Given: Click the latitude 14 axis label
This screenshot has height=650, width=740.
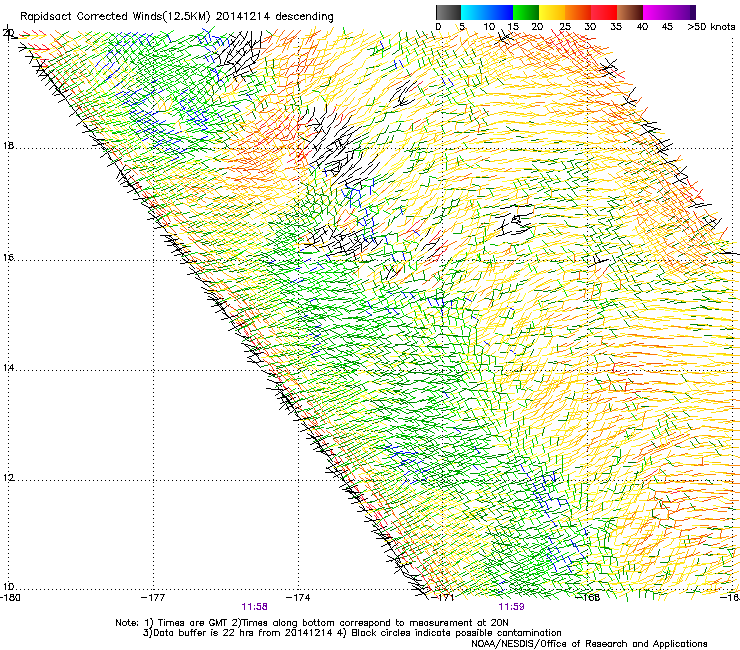Looking at the screenshot, I should click(x=8, y=368).
